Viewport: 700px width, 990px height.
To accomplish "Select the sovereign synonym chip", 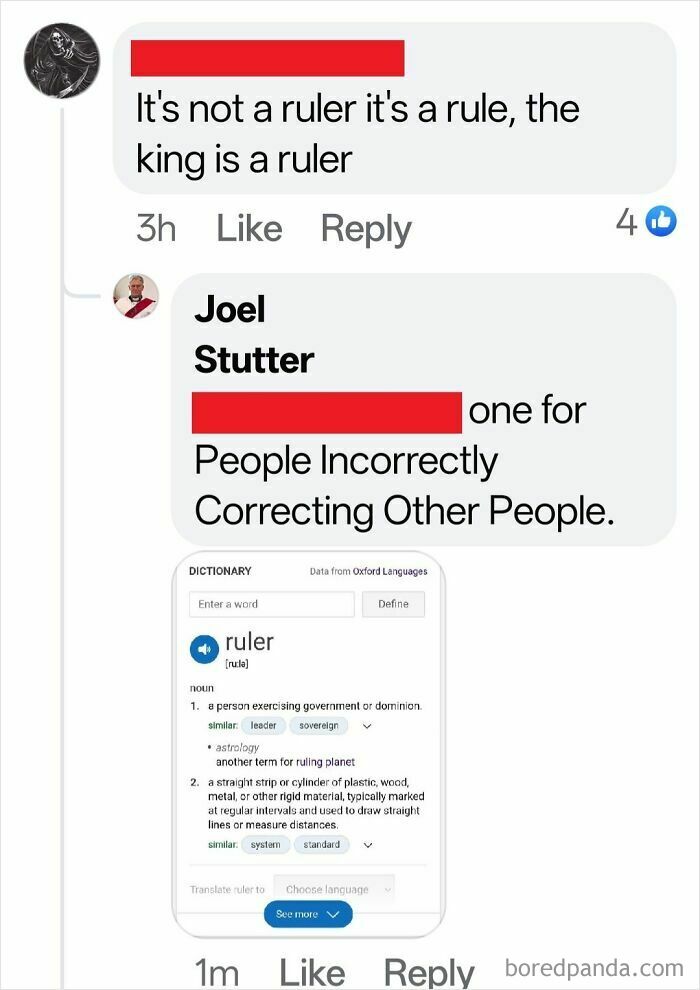I will 318,725.
